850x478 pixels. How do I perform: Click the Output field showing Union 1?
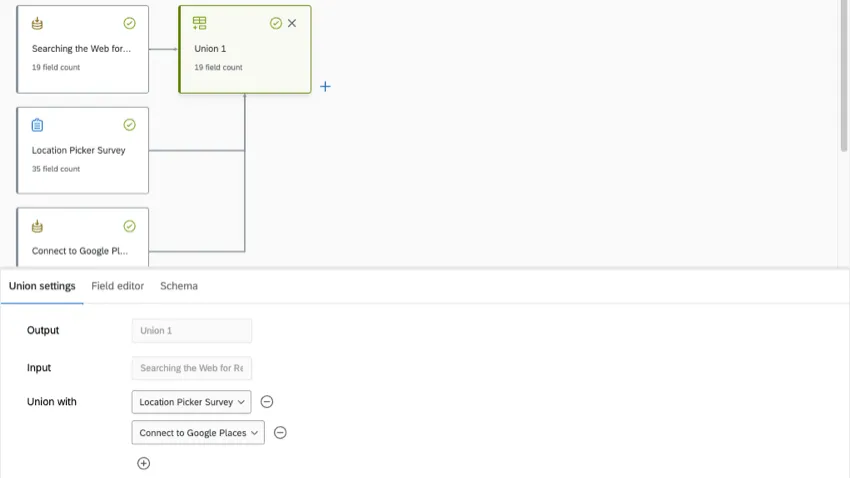192,331
